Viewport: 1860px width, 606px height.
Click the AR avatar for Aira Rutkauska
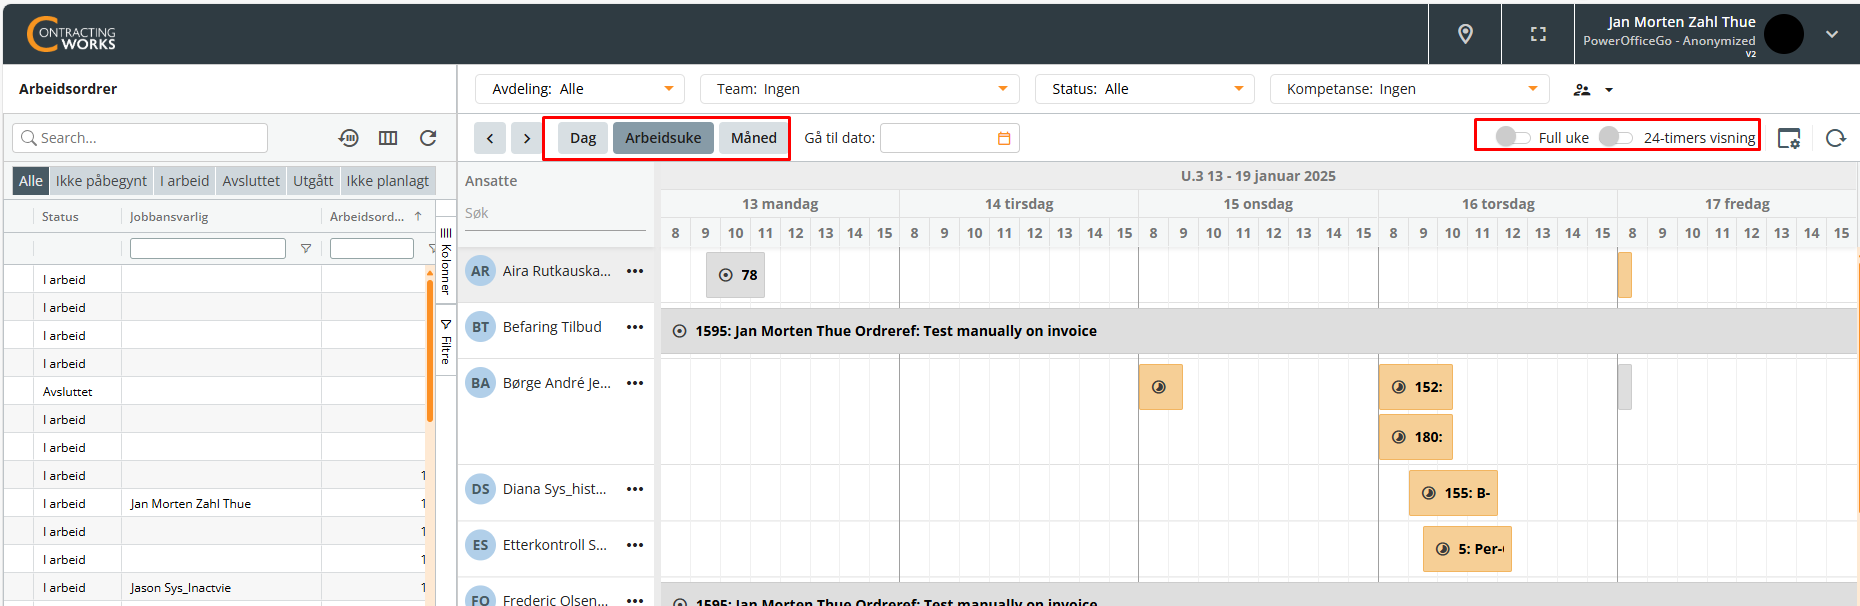(x=481, y=271)
